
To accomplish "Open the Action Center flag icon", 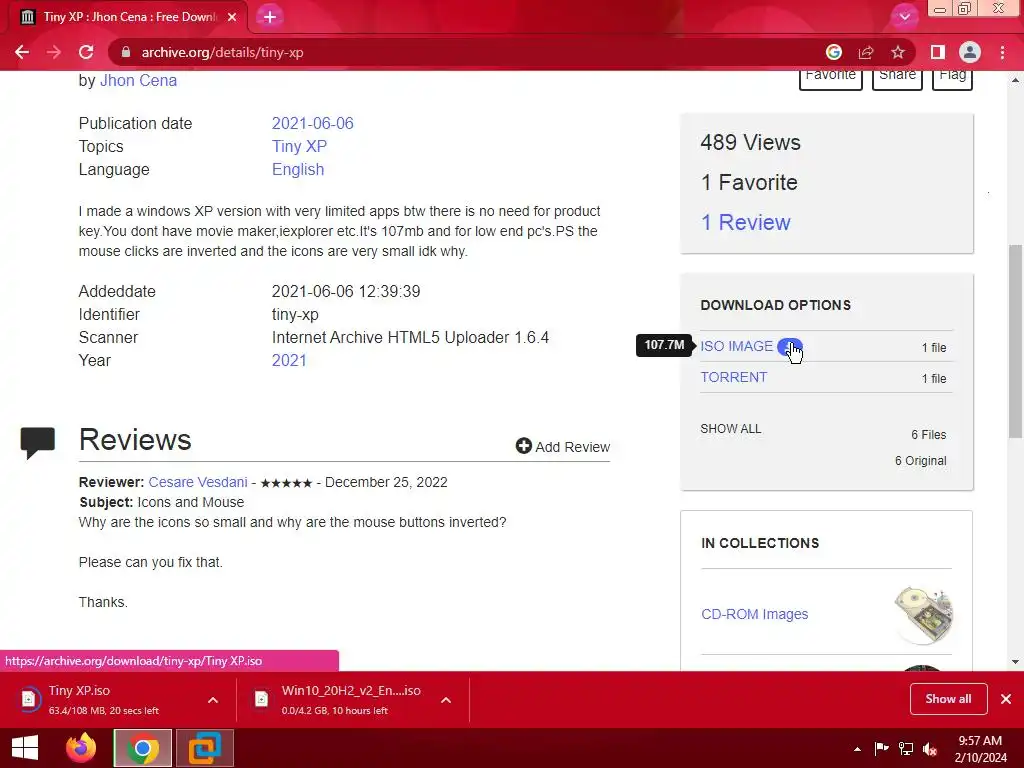I will 881,749.
